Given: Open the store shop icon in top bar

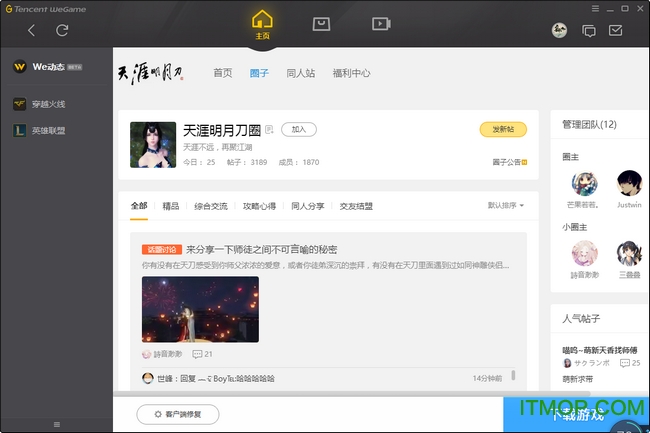Looking at the screenshot, I should (321, 24).
